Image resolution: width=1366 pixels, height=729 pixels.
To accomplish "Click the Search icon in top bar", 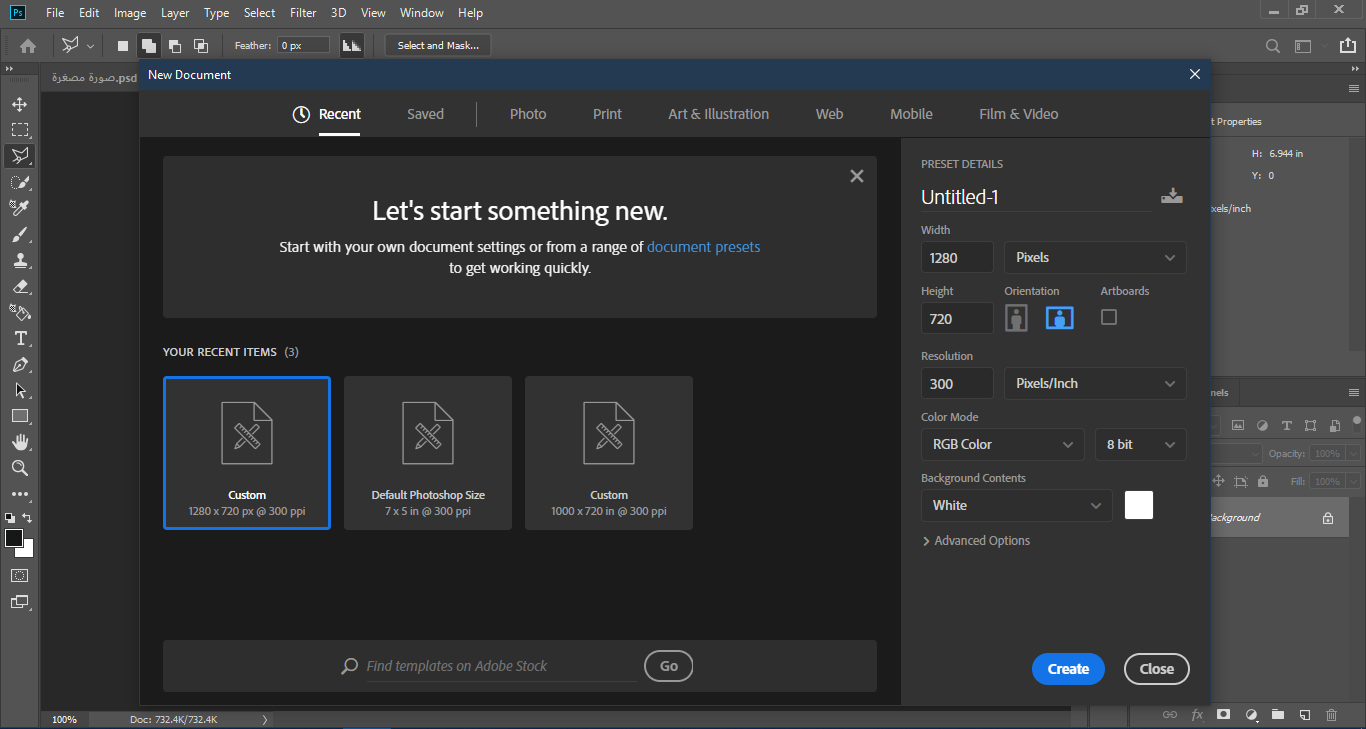I will point(1273,46).
